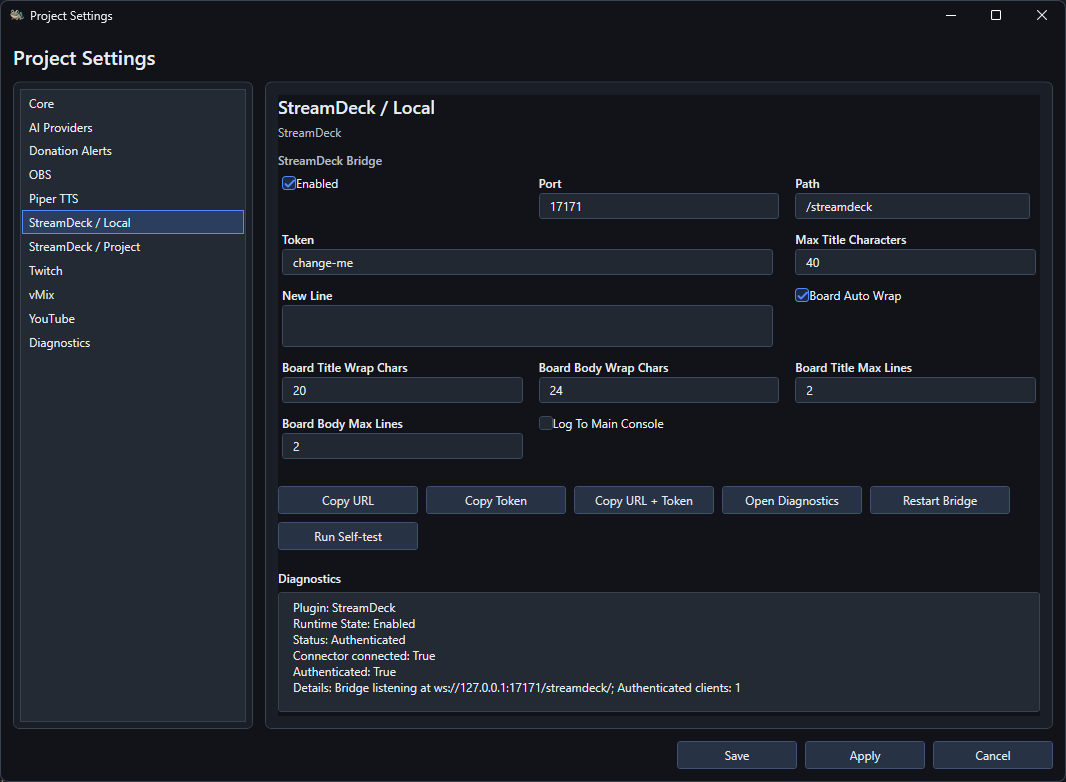Focus the Max Title Characters field
Screen dimensions: 1066x782
pyautogui.click(x=915, y=262)
